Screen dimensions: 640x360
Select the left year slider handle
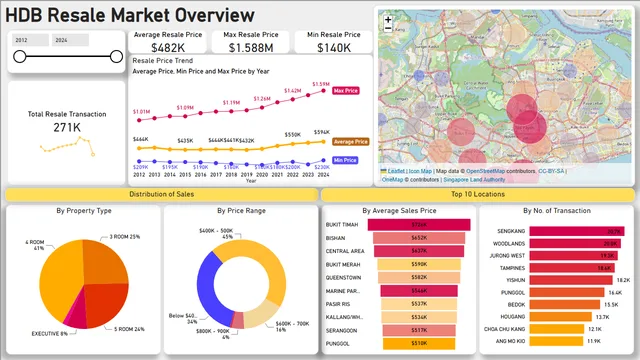[20, 56]
